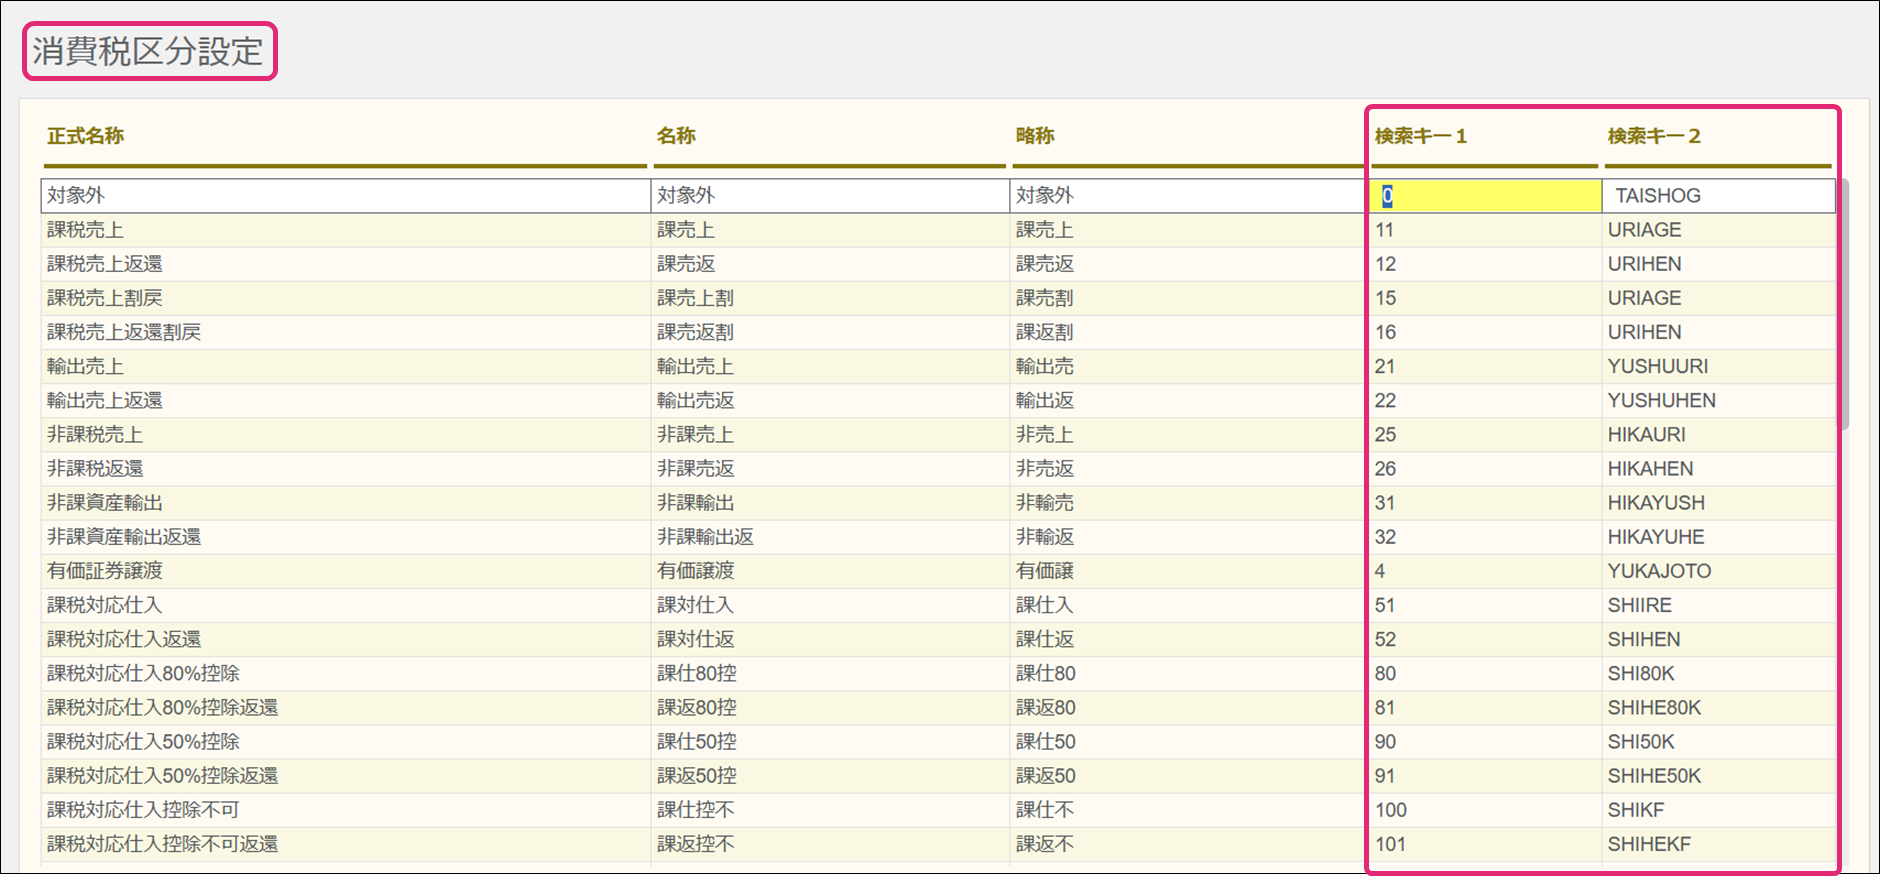
Task: Click the 正式名称 field of the 対象外 row
Action: [345, 196]
